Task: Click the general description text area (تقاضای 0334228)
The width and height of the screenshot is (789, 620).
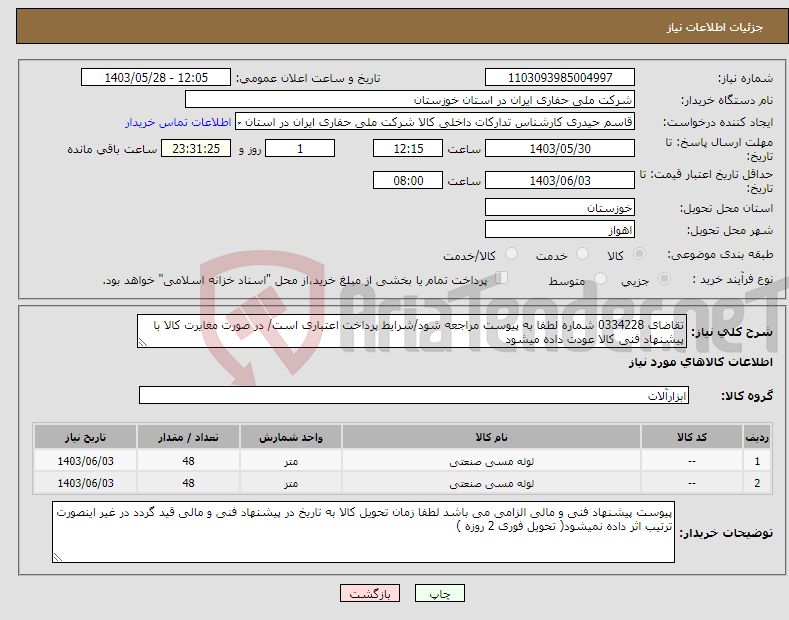Action: [412, 331]
